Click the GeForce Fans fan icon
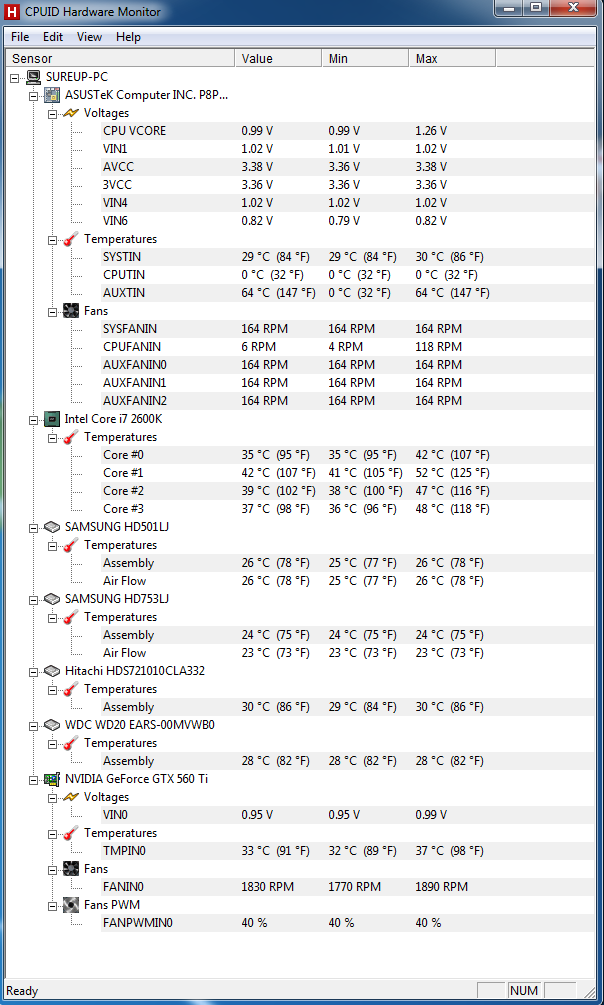The width and height of the screenshot is (604, 1005). [71, 869]
